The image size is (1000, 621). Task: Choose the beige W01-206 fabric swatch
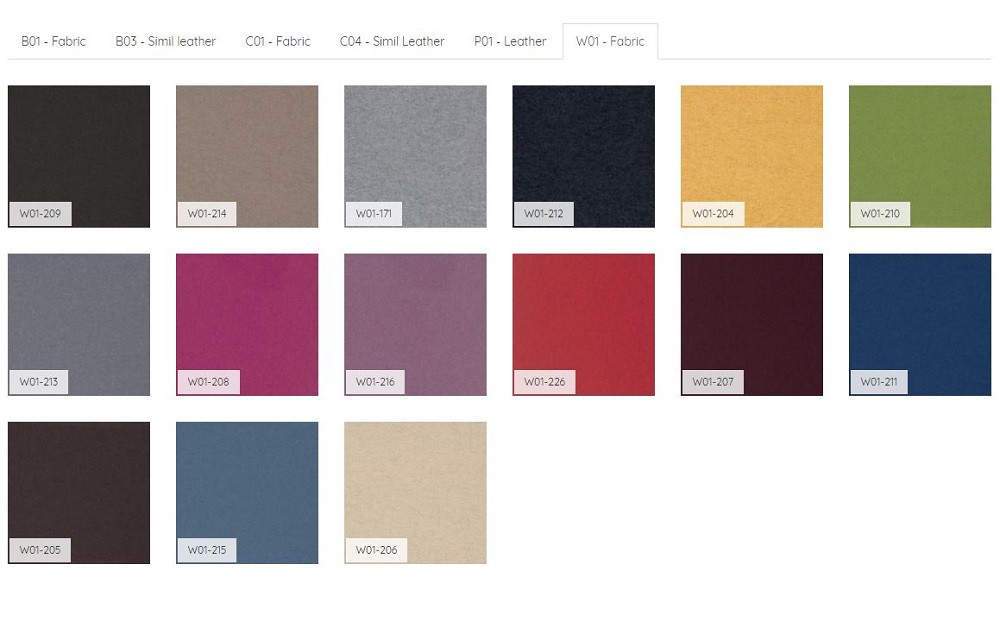(415, 492)
